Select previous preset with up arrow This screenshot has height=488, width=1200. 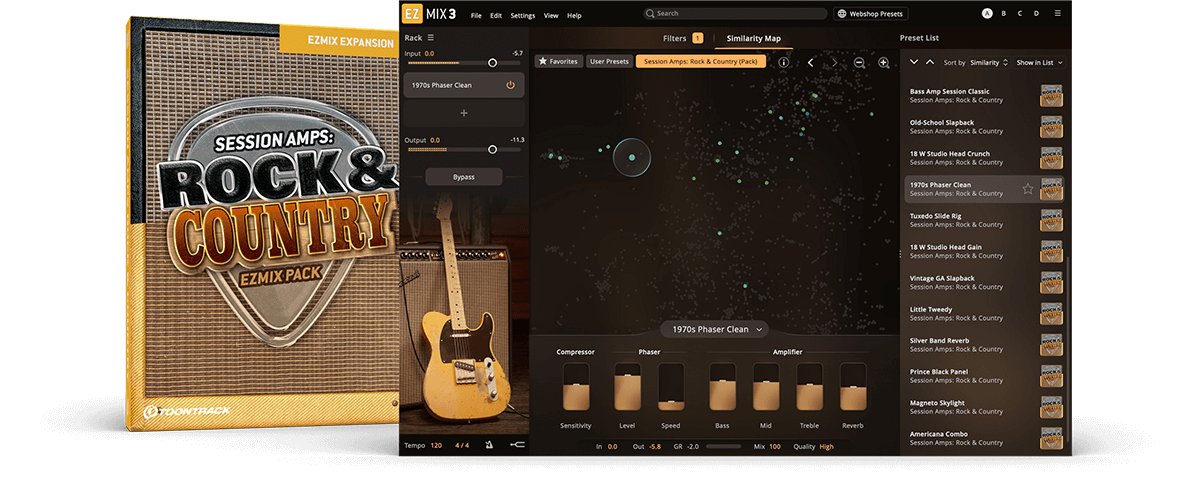click(930, 62)
